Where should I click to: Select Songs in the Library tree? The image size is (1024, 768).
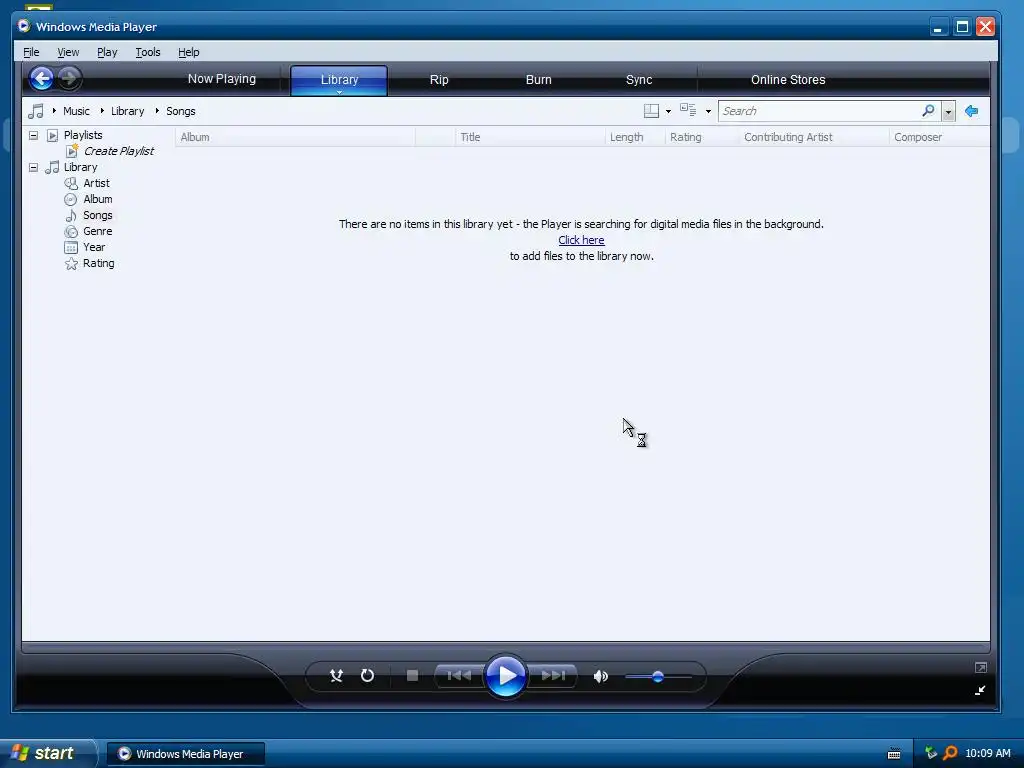click(97, 216)
